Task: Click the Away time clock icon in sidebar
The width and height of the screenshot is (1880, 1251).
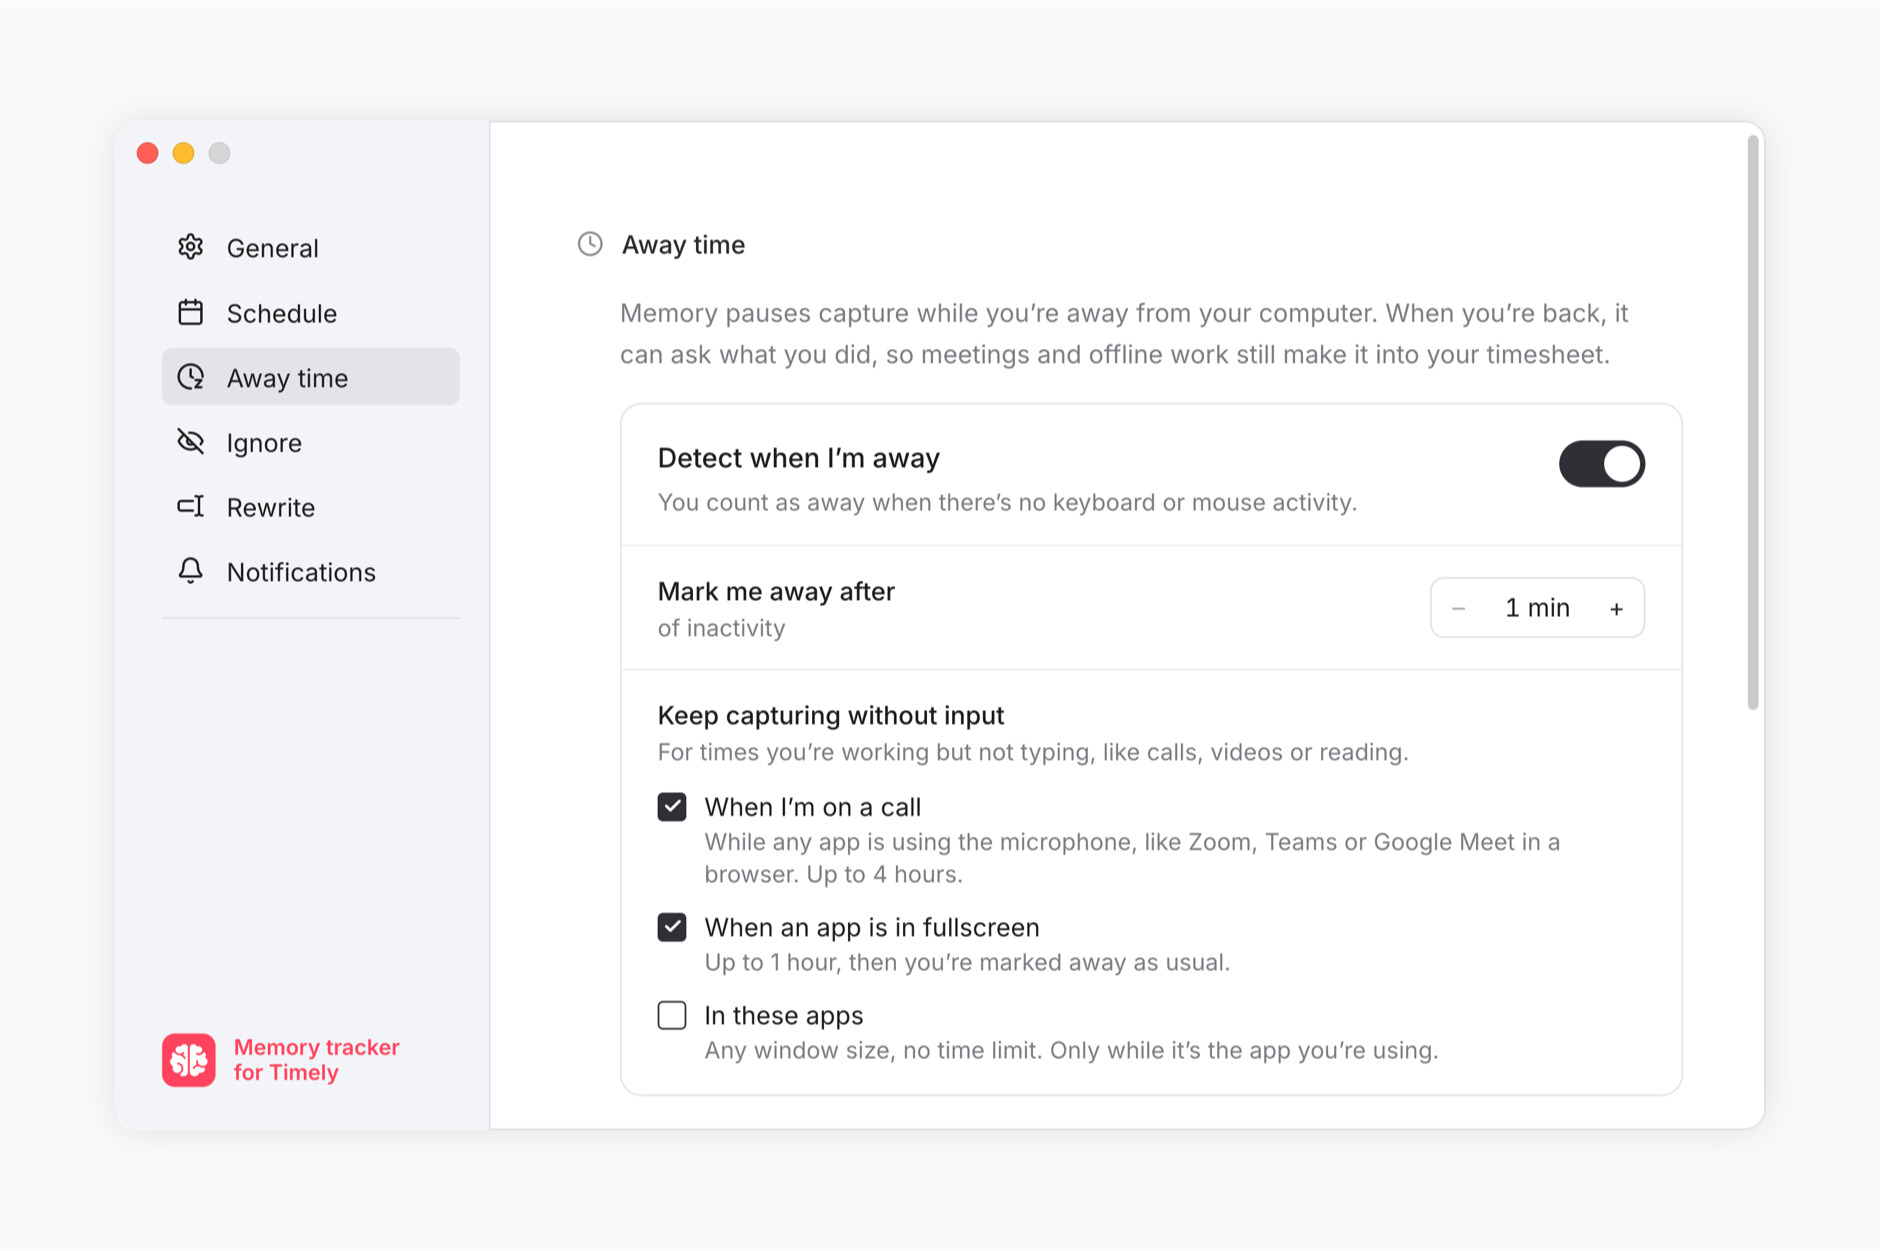Action: (190, 377)
